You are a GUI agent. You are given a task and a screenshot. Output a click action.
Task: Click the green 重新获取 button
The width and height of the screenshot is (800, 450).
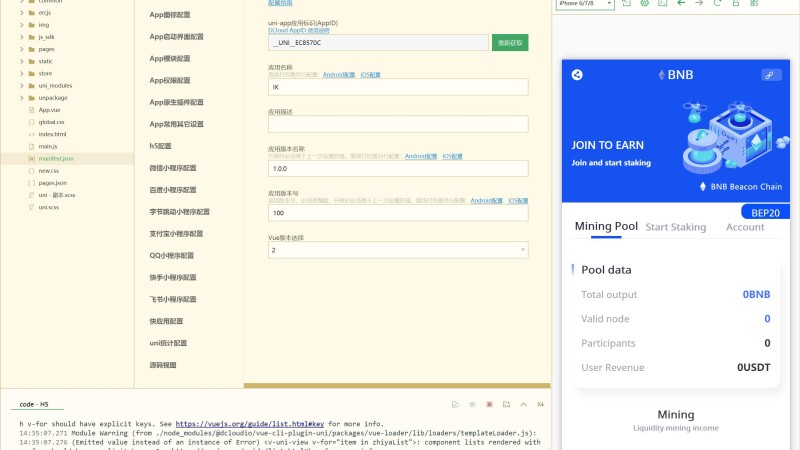(510, 43)
